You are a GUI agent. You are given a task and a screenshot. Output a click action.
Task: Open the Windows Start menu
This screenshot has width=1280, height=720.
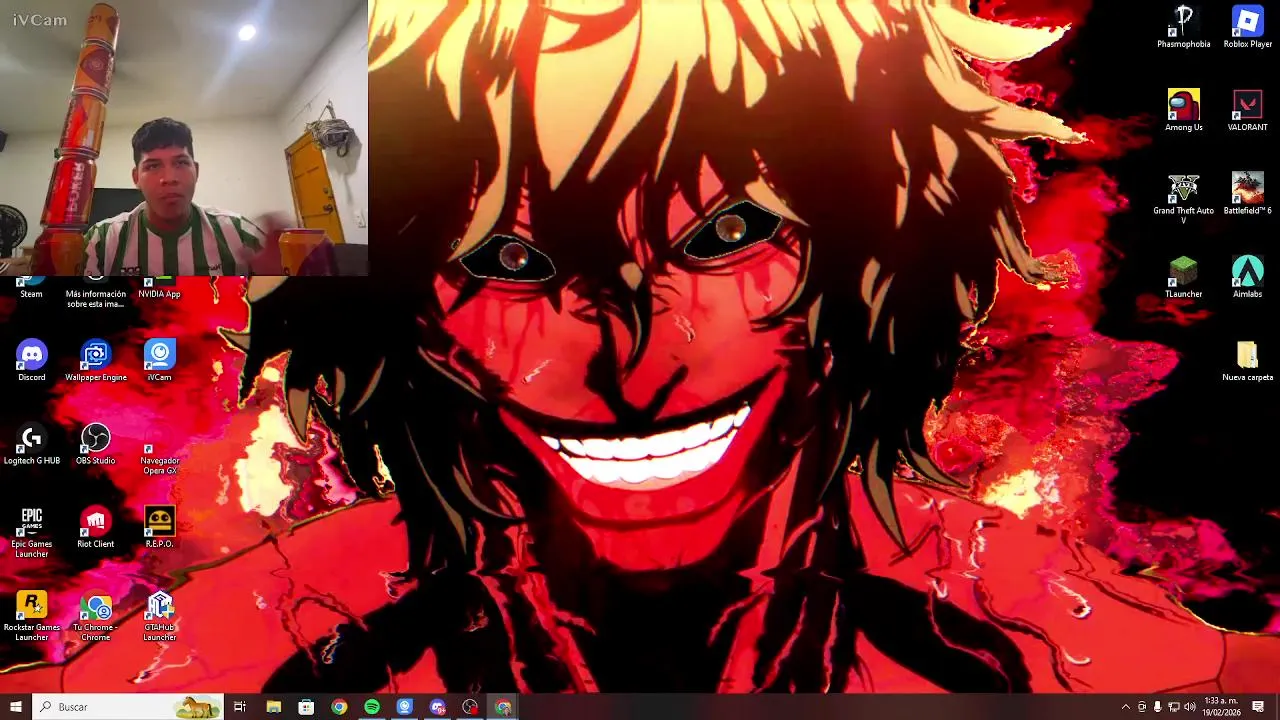point(15,707)
